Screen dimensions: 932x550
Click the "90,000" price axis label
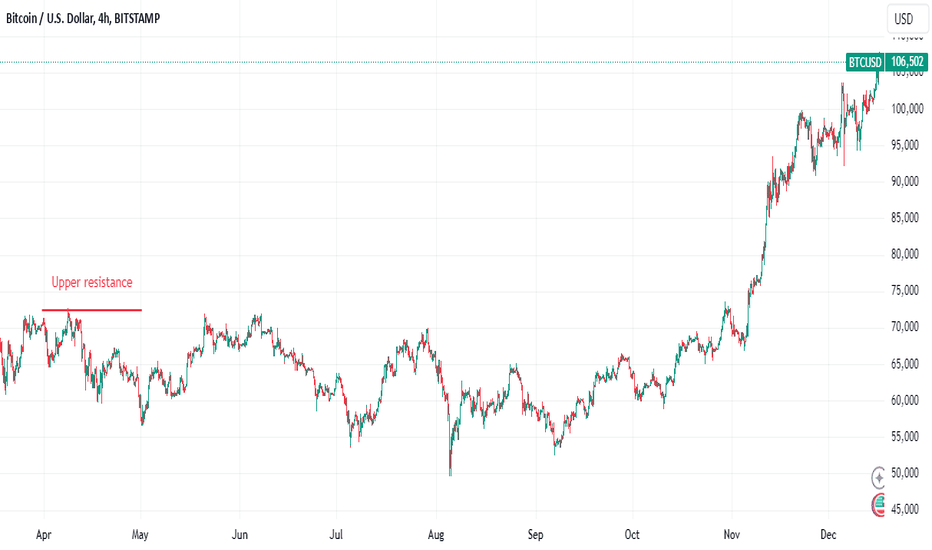(x=905, y=181)
